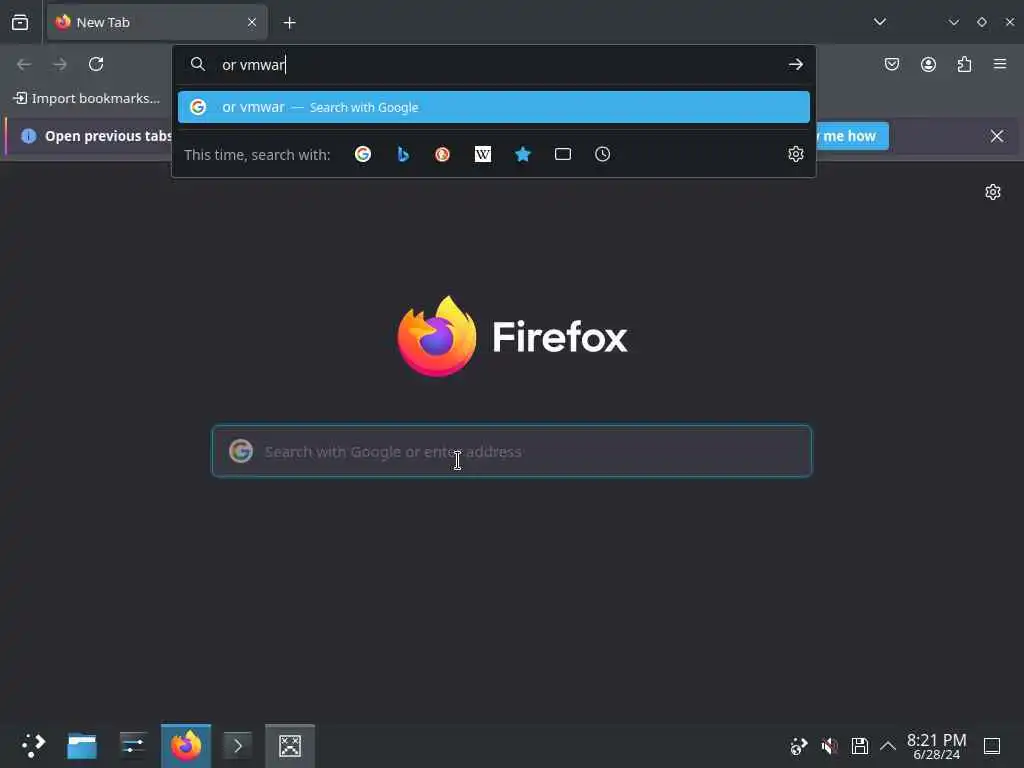Screen dimensions: 1024x768
Task: Expand hidden system tray icons arrow
Action: (888, 746)
